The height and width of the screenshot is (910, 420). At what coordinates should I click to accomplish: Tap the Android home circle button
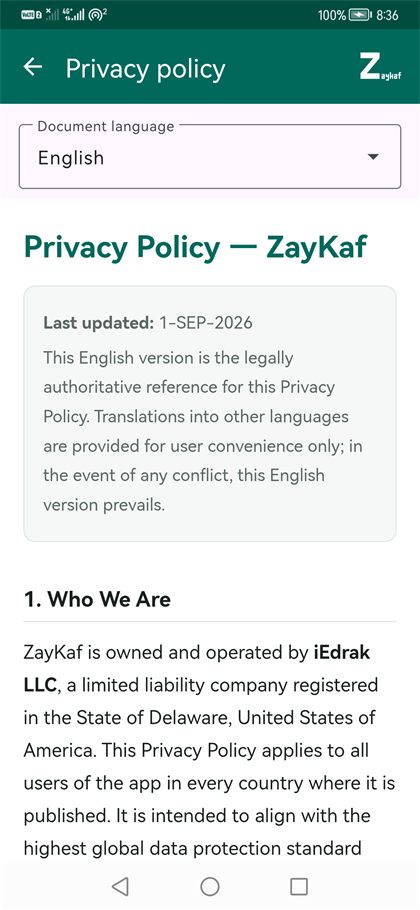click(x=210, y=886)
